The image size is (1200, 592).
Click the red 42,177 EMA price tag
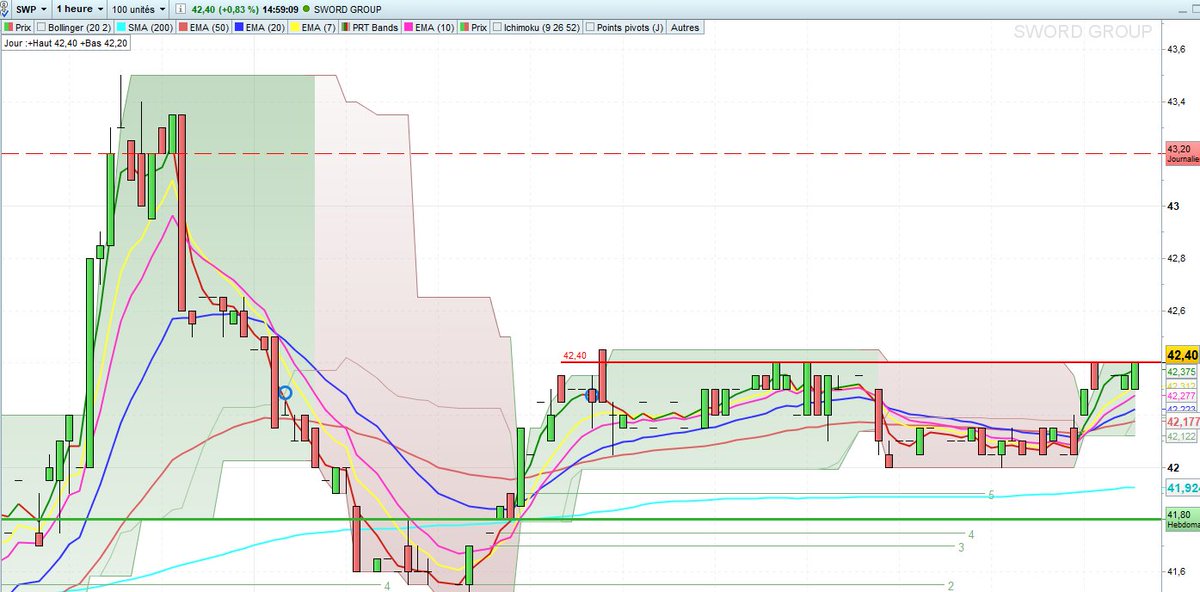(1182, 422)
